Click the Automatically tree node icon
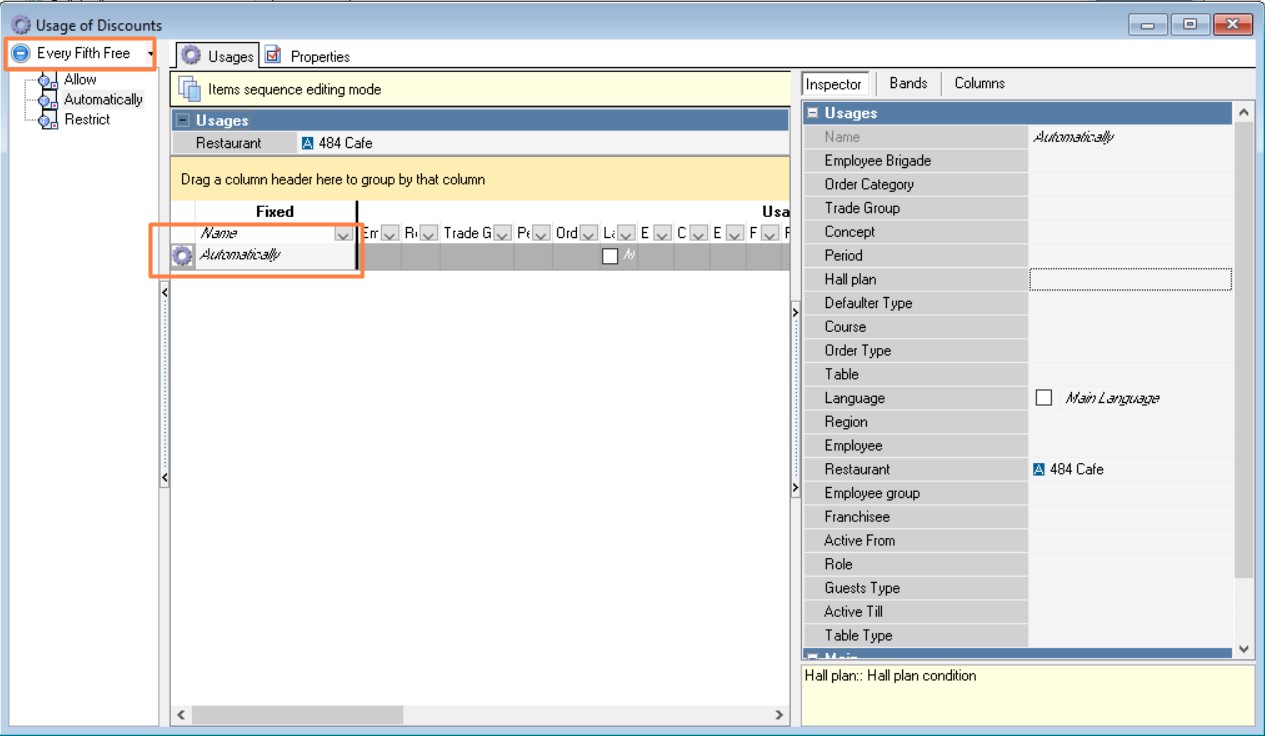 [x=48, y=100]
